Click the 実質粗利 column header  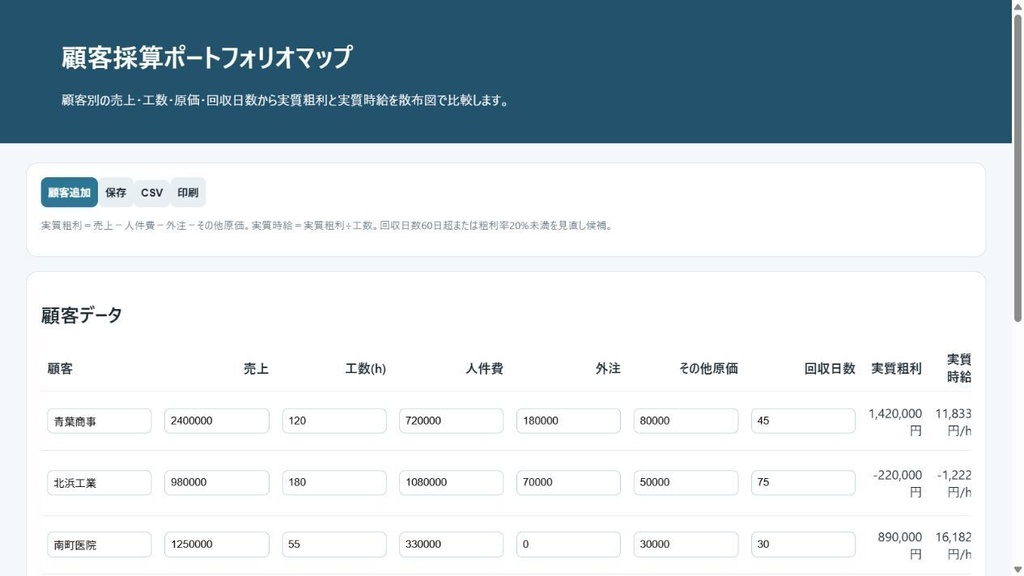[896, 369]
